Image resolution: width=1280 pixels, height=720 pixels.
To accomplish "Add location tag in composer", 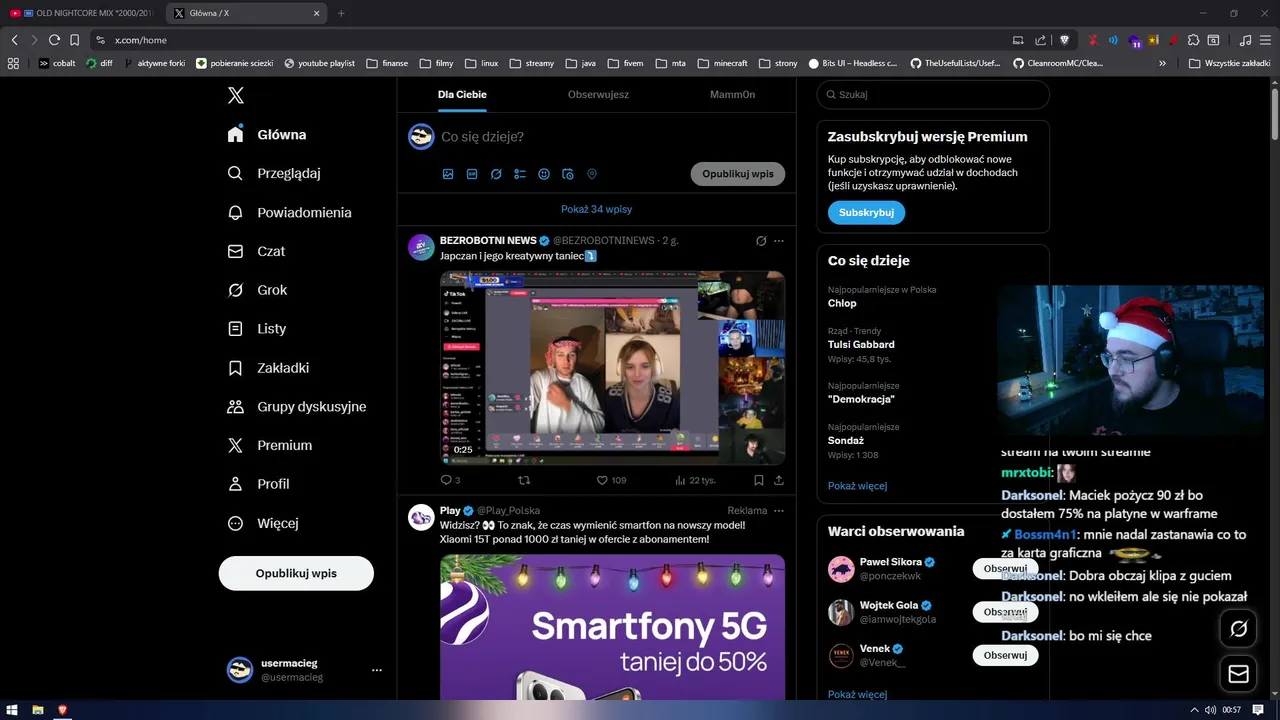I will (x=592, y=174).
